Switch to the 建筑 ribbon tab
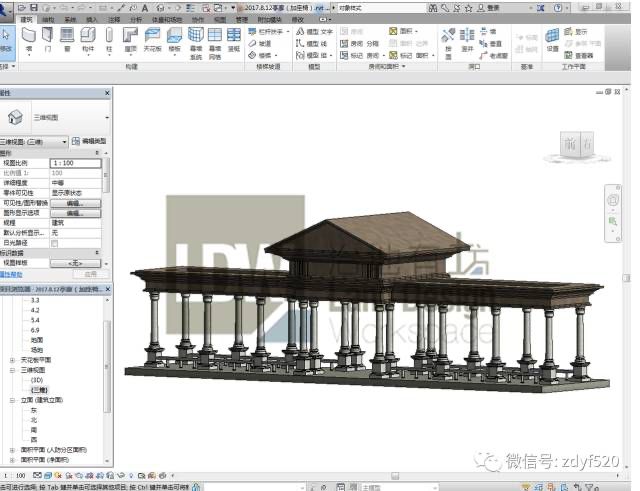Image resolution: width=640 pixels, height=491 pixels. pyautogui.click(x=27, y=19)
